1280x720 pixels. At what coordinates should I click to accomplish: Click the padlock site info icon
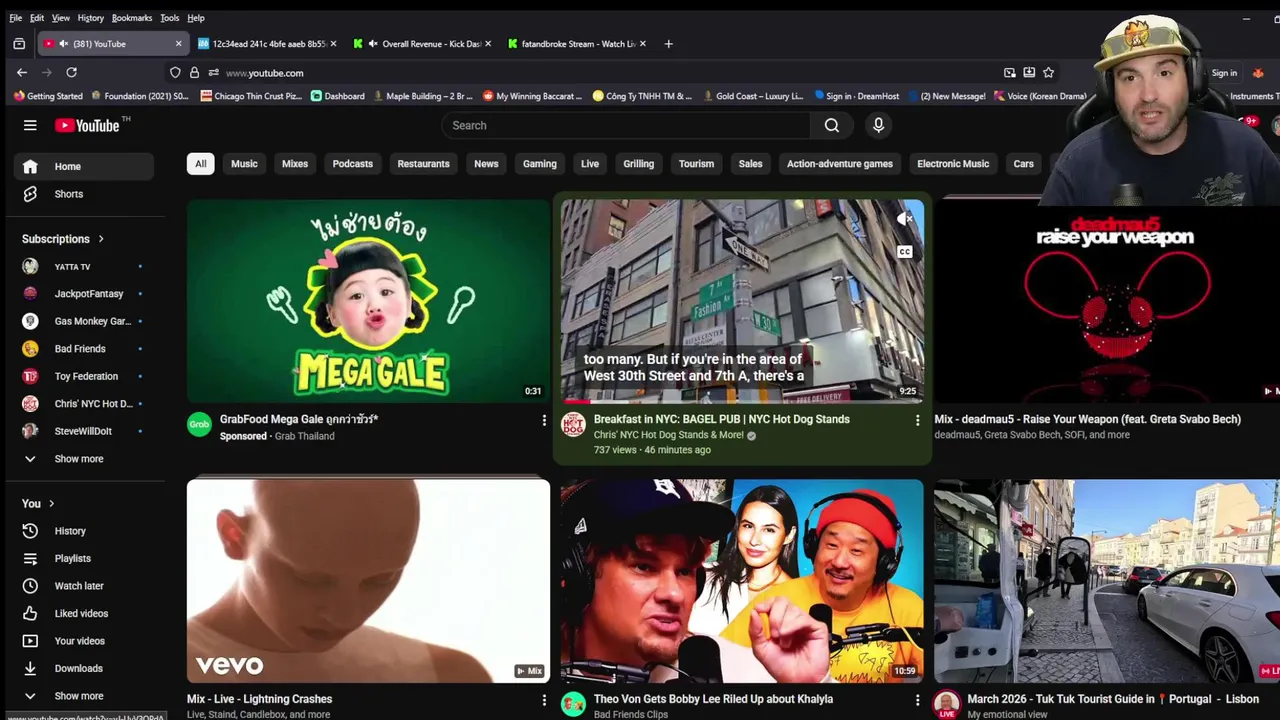coord(194,73)
